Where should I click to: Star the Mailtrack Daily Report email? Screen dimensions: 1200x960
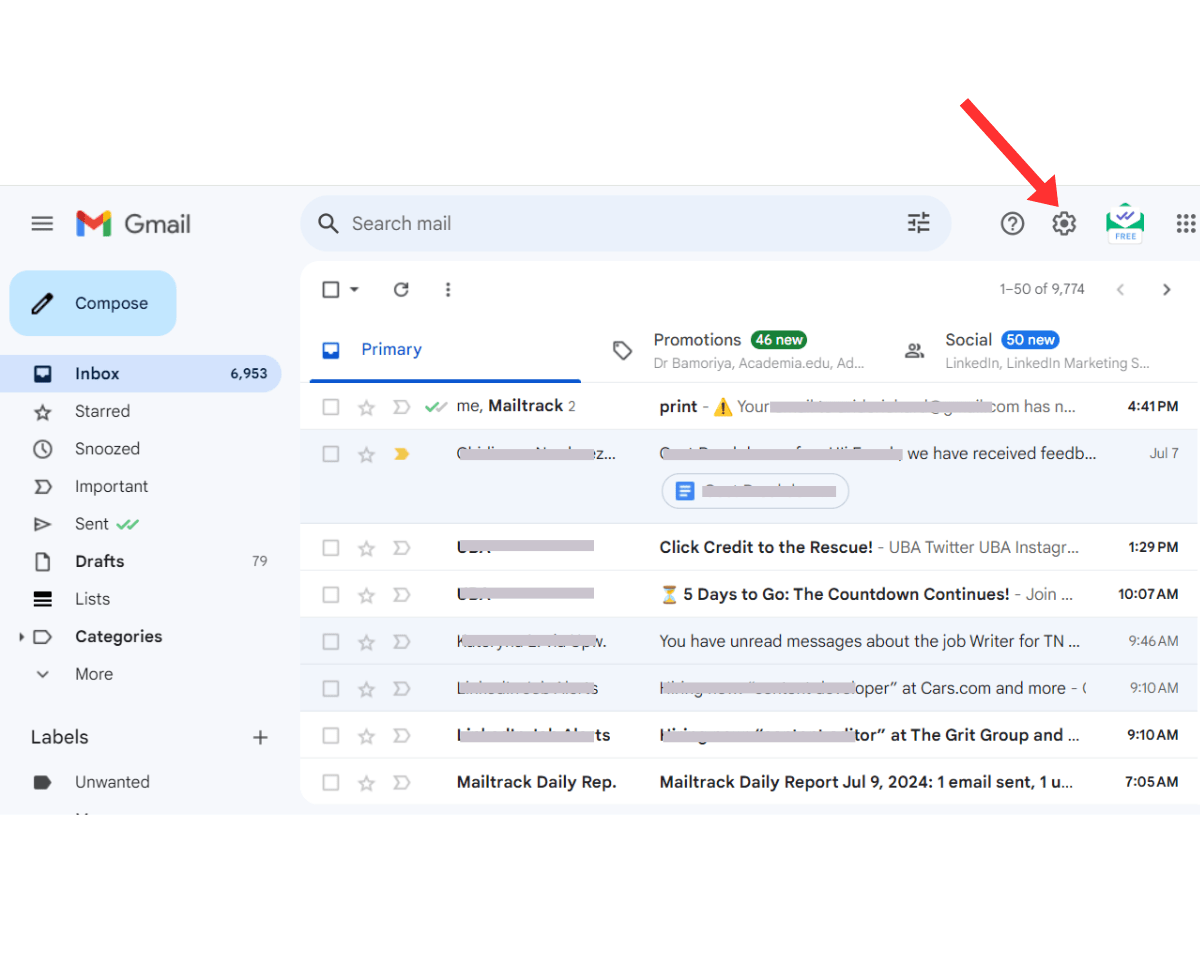pyautogui.click(x=366, y=782)
